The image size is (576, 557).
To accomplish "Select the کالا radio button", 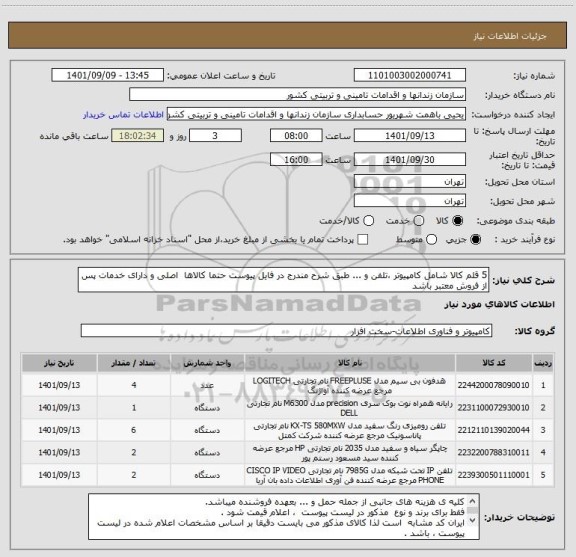I will click(458, 221).
